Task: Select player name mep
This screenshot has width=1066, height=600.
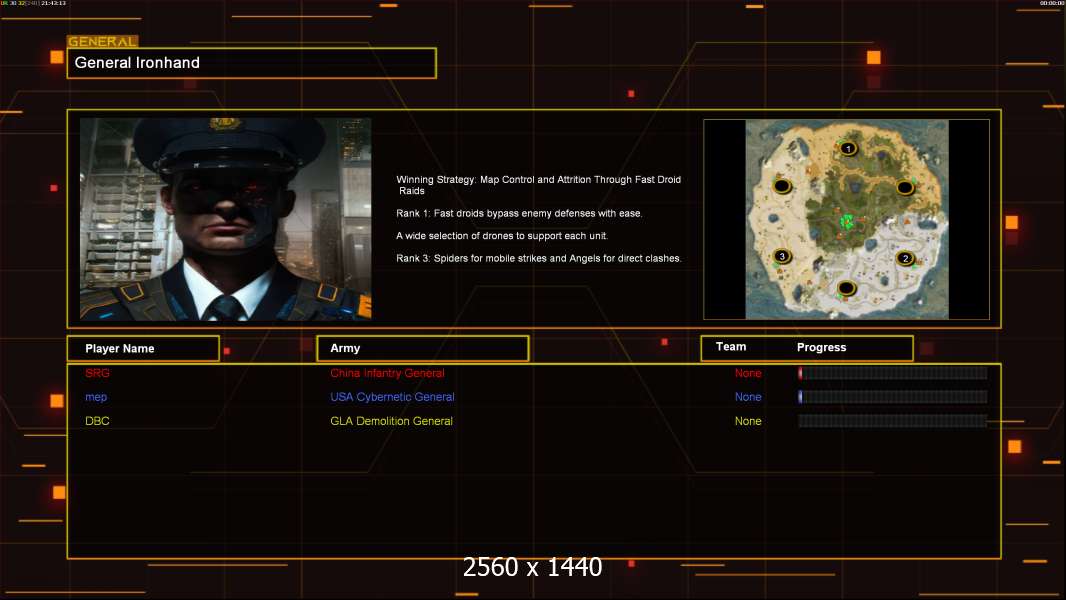Action: [x=96, y=397]
